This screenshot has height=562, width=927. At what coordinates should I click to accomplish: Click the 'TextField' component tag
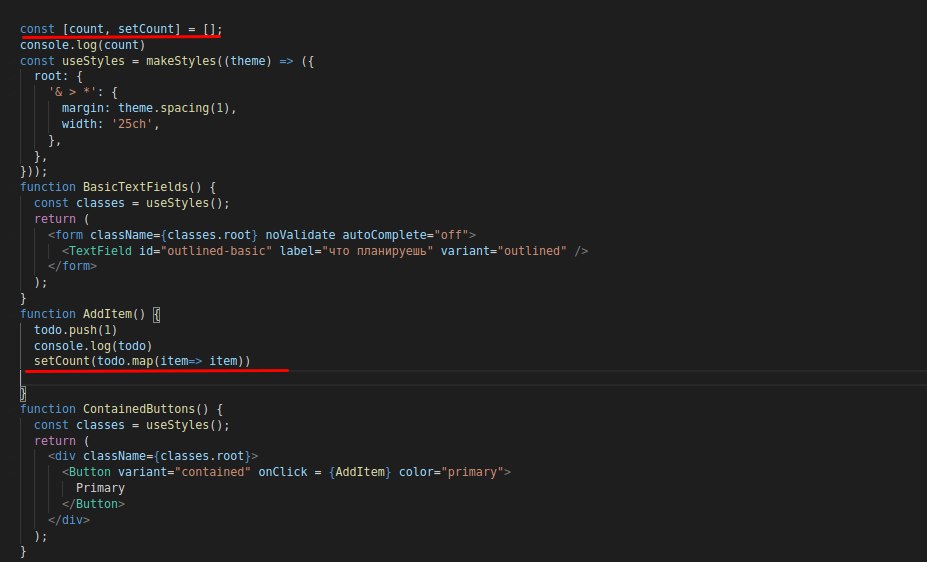100,251
